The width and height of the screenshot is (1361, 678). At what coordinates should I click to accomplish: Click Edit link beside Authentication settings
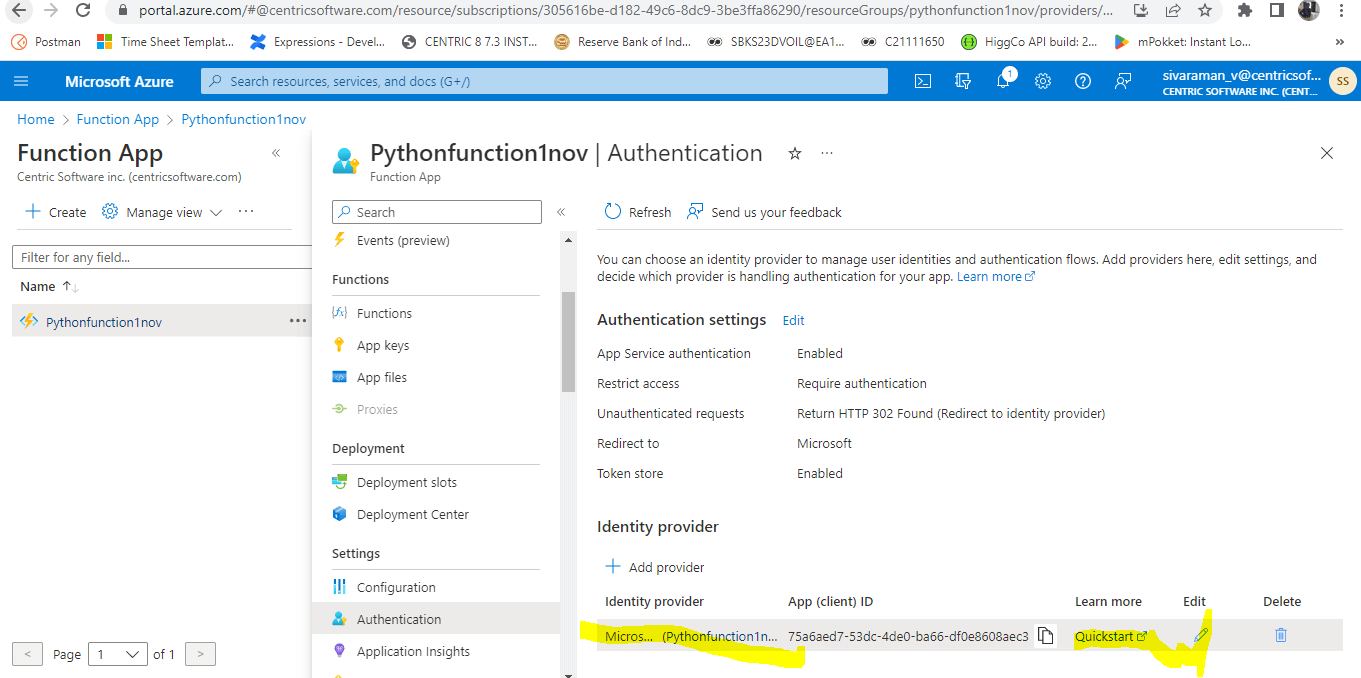pos(793,320)
